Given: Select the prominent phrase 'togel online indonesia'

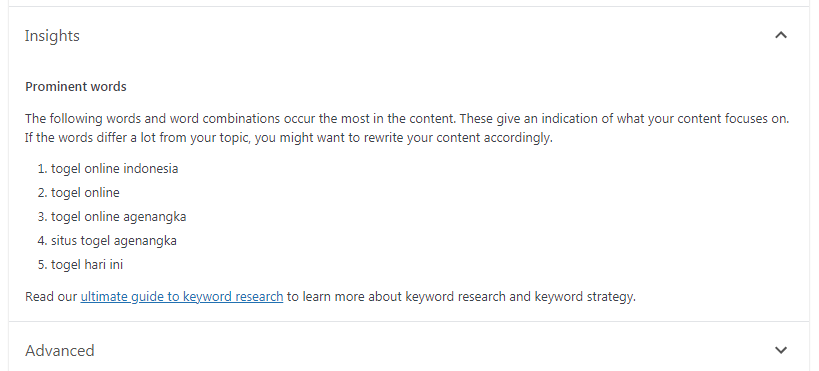Looking at the screenshot, I should coord(114,169).
